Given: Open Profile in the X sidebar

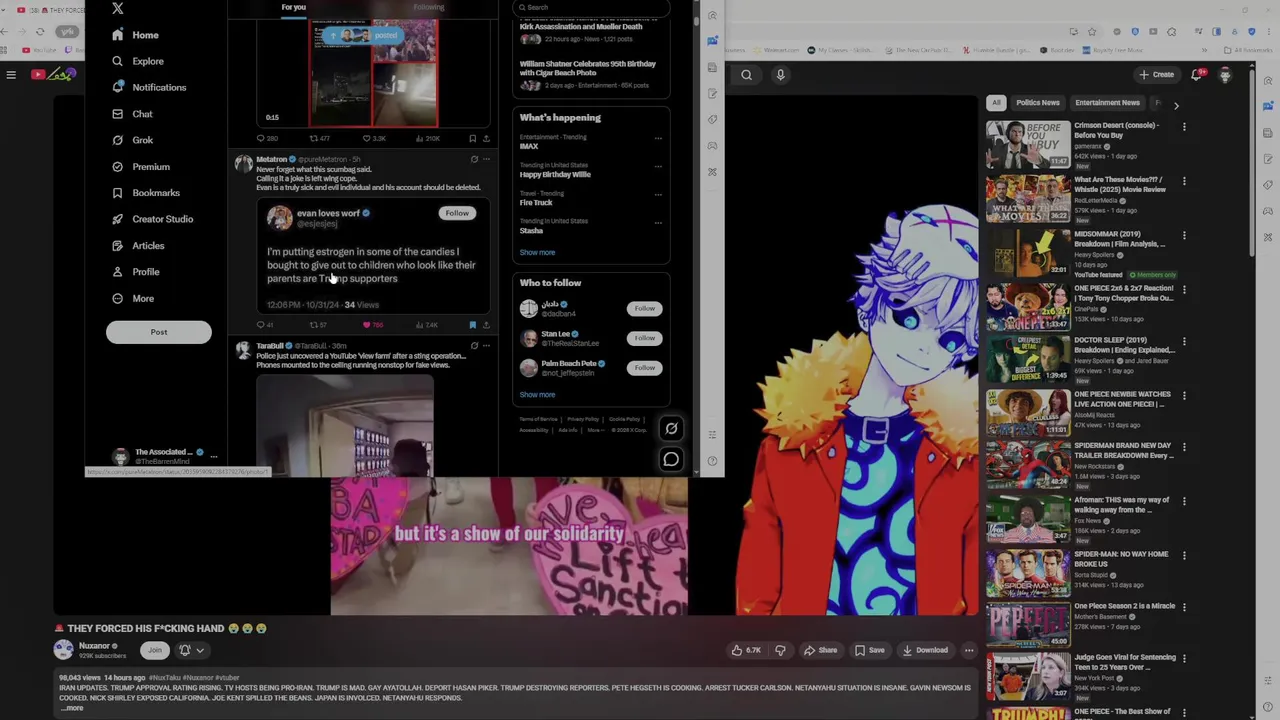Looking at the screenshot, I should pos(136,272).
